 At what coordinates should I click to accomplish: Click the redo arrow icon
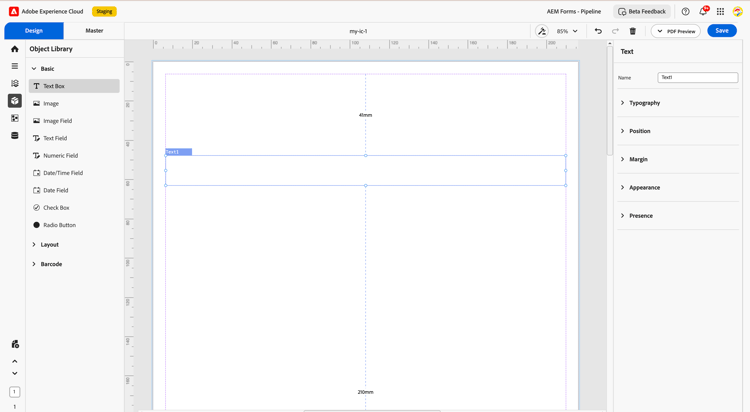tap(615, 31)
